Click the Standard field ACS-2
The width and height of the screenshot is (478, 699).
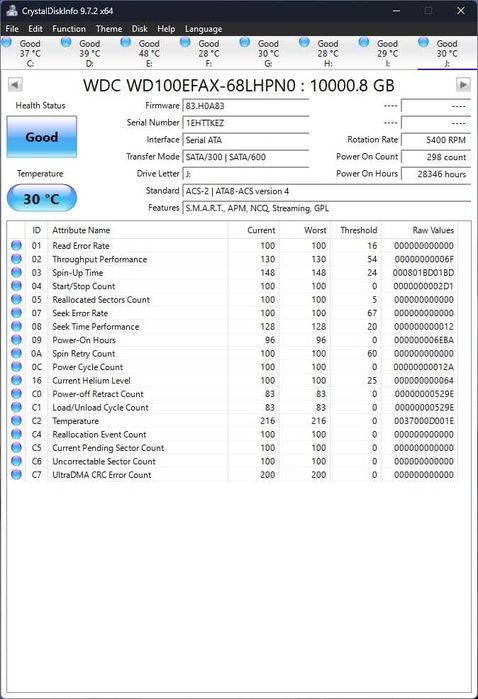[x=326, y=191]
